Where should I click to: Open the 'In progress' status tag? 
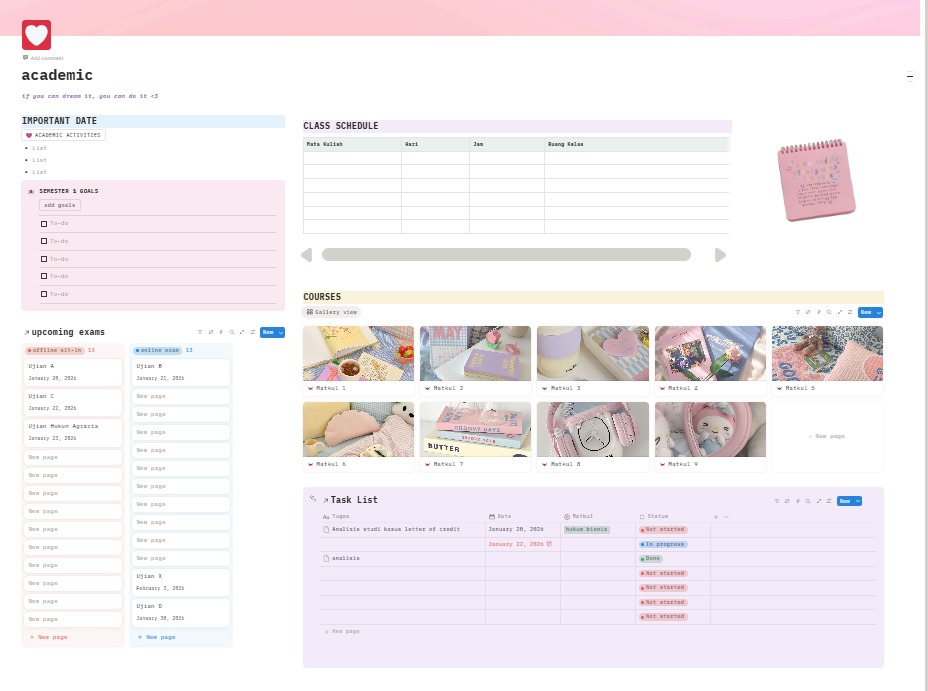[x=663, y=544]
